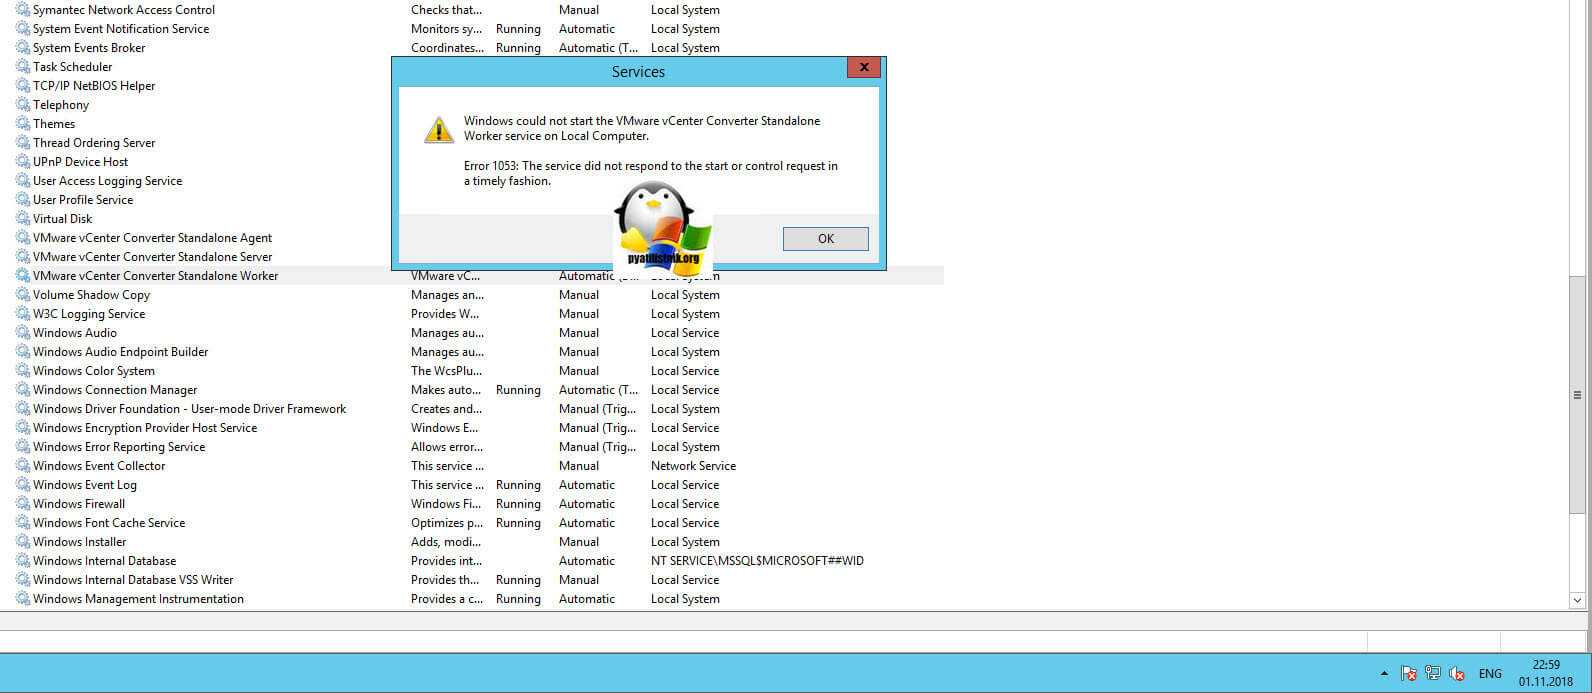
Task: Click the gear icon beside Windows Firewall
Action: [x=22, y=504]
